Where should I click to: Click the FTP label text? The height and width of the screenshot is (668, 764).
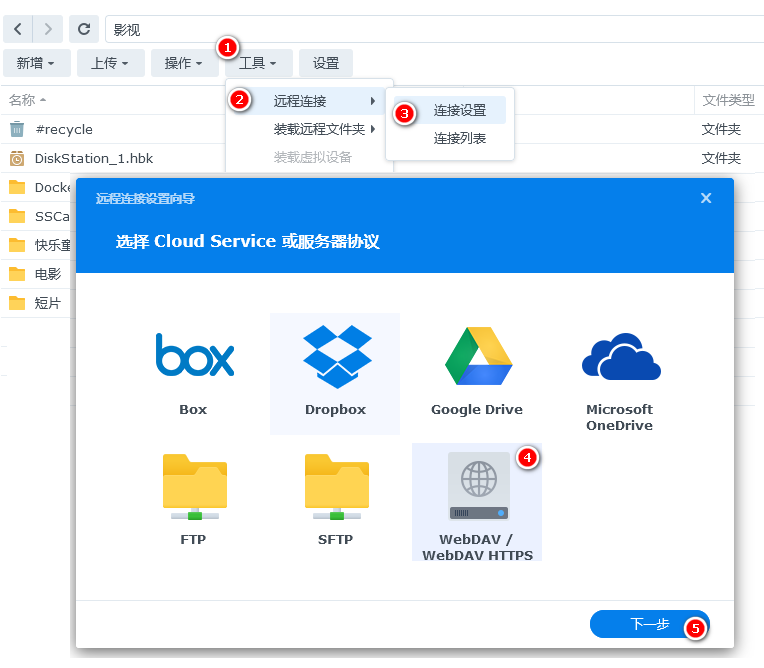pos(193,539)
